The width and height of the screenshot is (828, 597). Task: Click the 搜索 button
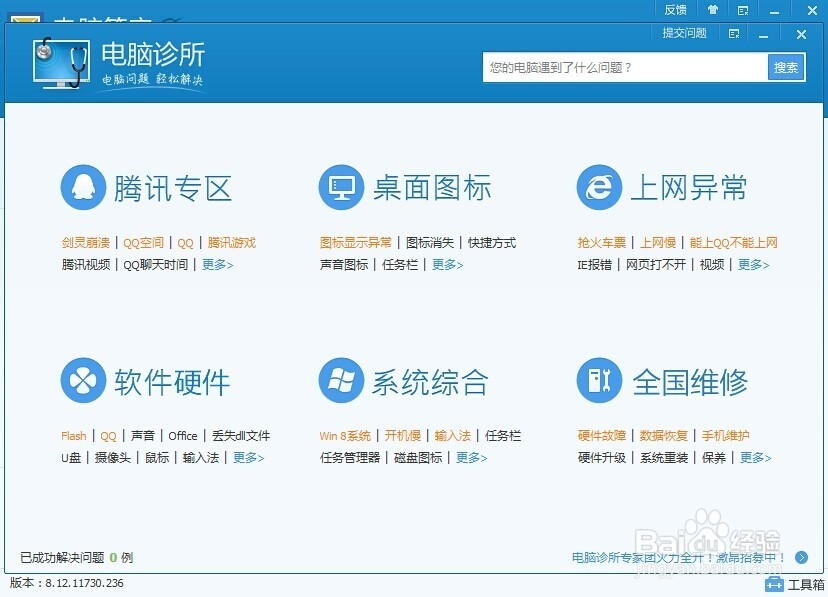786,68
